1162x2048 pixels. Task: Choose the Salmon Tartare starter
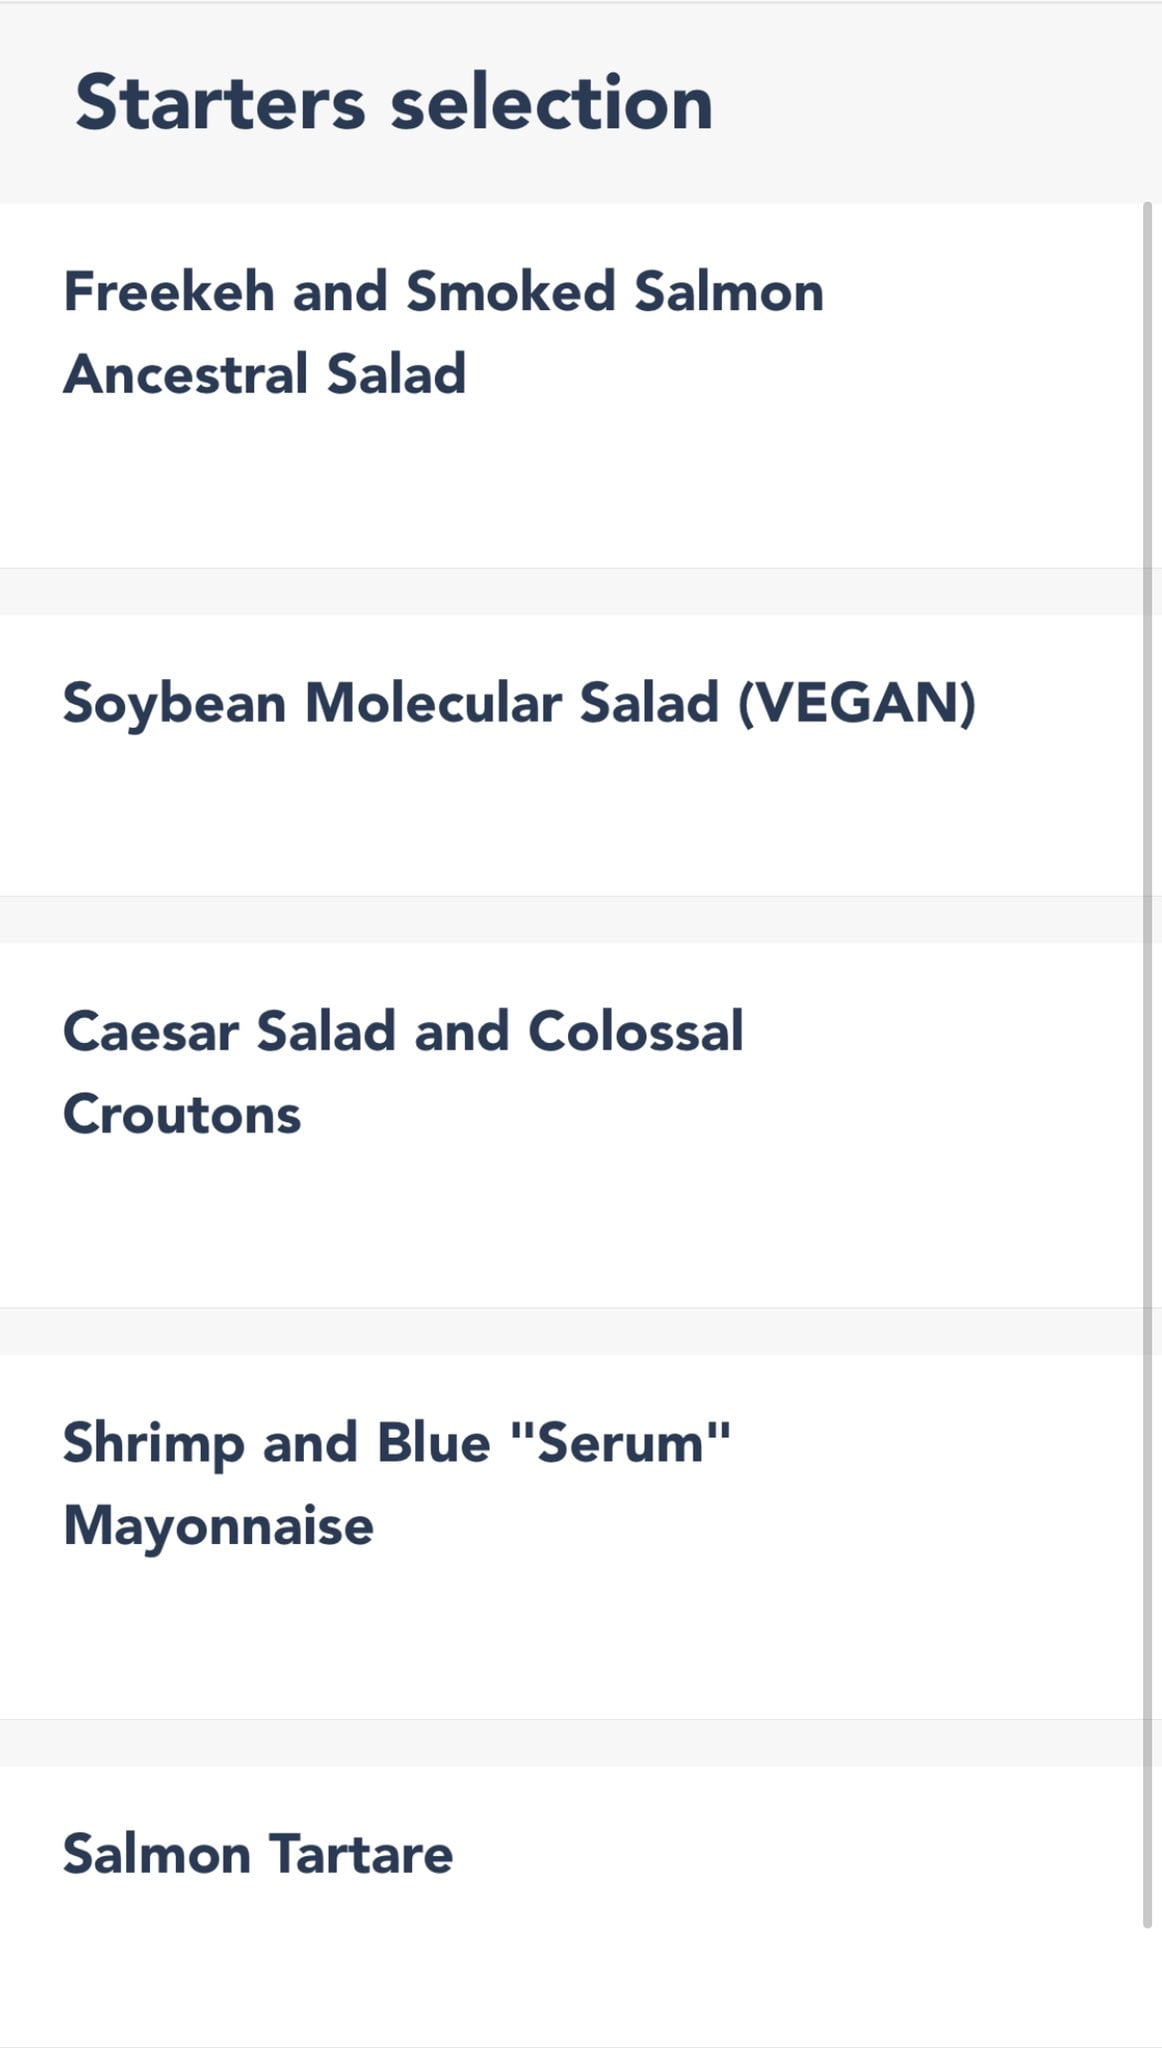coord(257,1854)
